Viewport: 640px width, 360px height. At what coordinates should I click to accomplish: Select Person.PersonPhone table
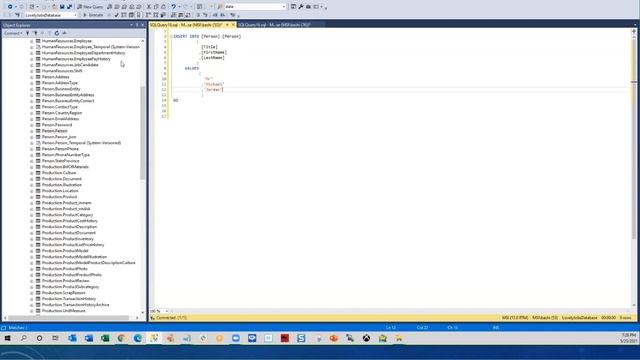pyautogui.click(x=60, y=149)
